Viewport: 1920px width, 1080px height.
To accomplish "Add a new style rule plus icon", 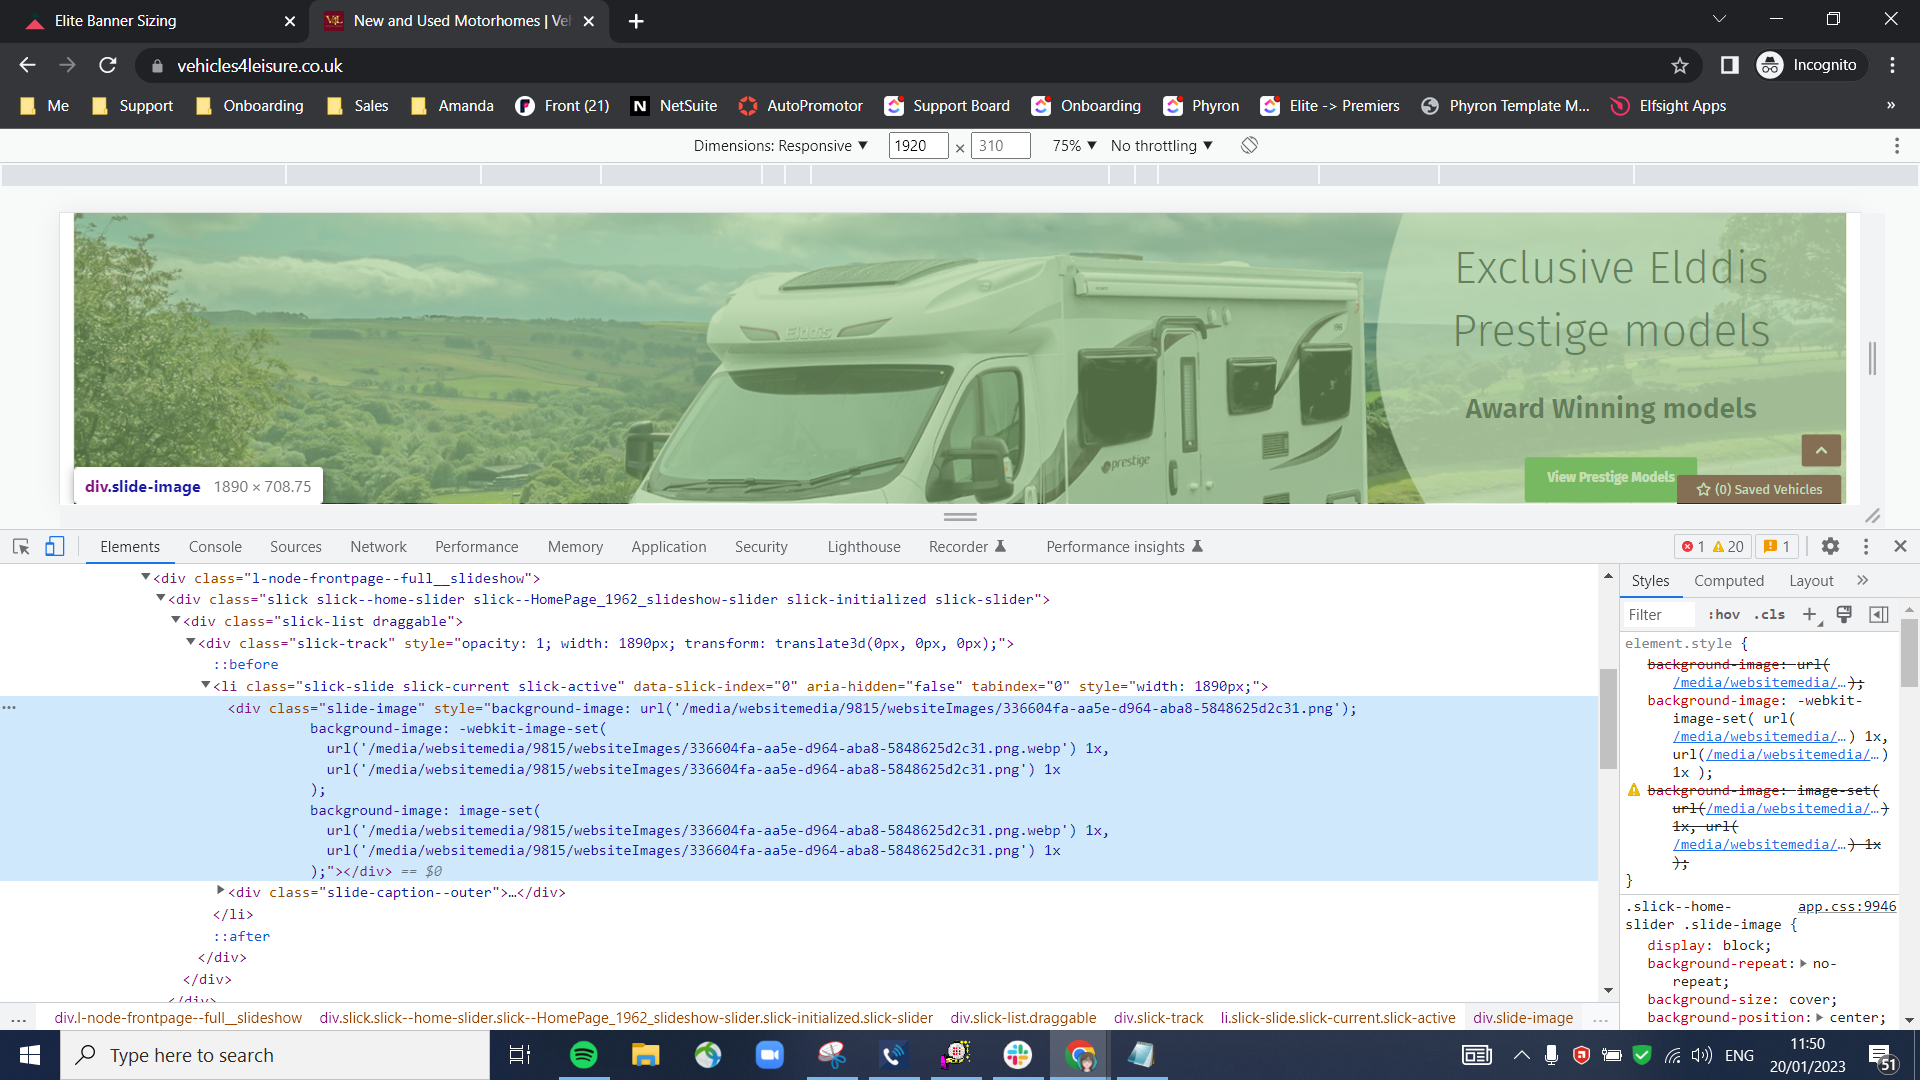I will (x=1810, y=615).
